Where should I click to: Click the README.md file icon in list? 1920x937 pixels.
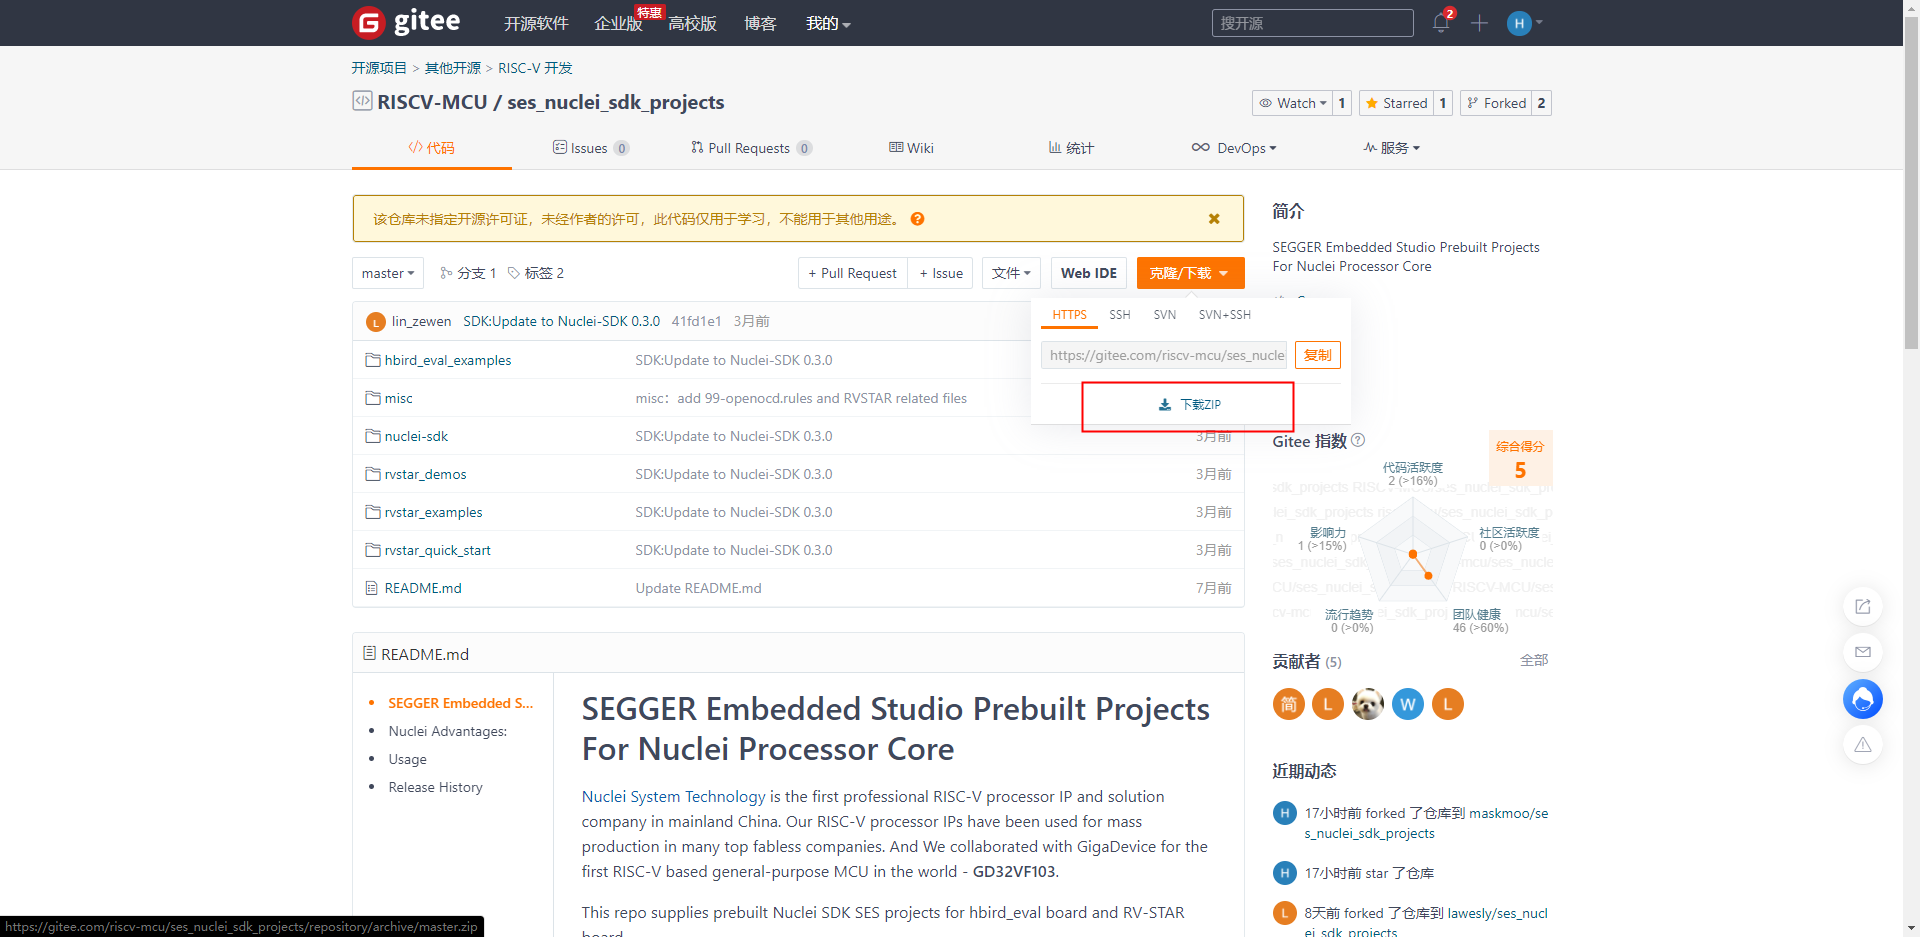point(372,588)
